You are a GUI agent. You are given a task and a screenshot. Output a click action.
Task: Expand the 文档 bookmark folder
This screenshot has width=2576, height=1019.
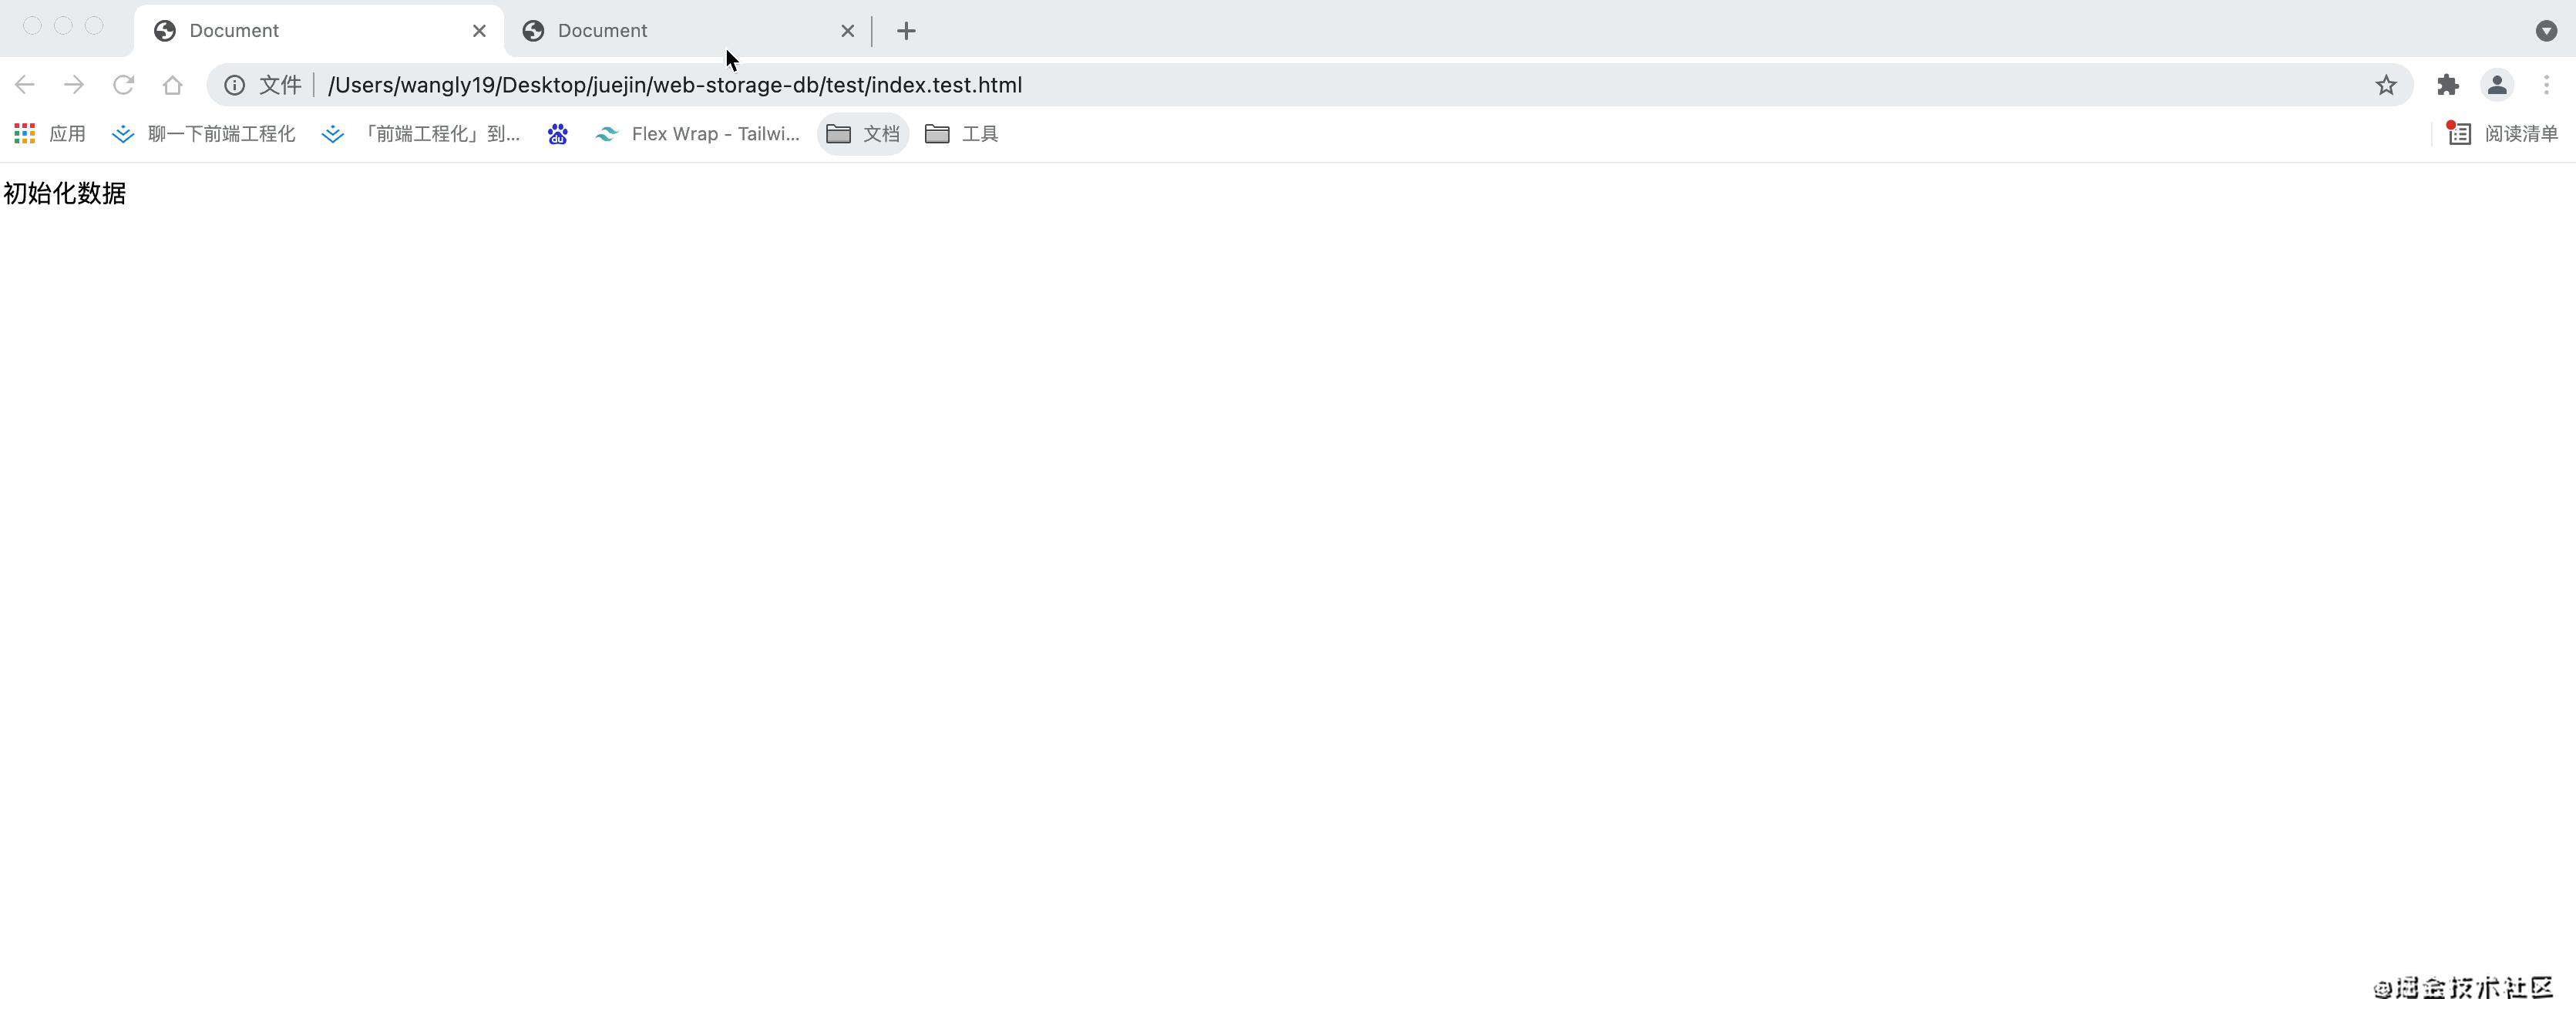click(863, 134)
